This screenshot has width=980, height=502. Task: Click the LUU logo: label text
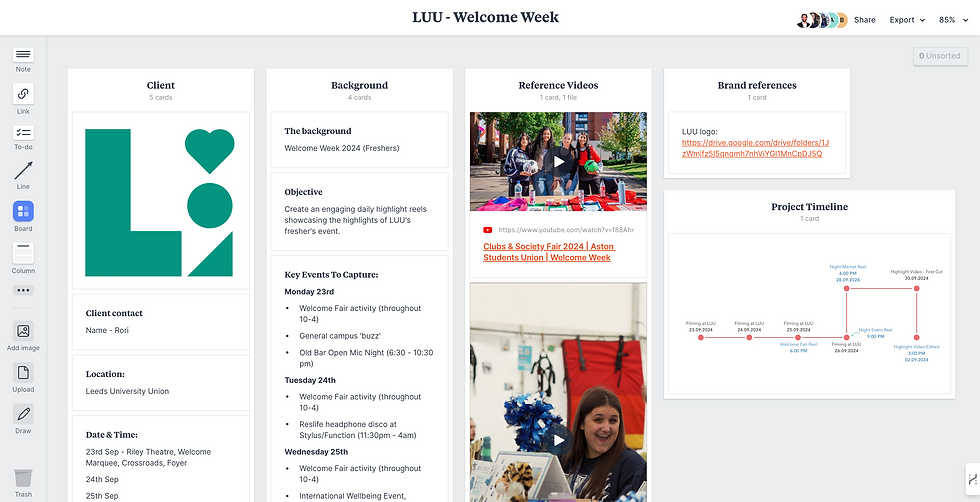tap(700, 132)
